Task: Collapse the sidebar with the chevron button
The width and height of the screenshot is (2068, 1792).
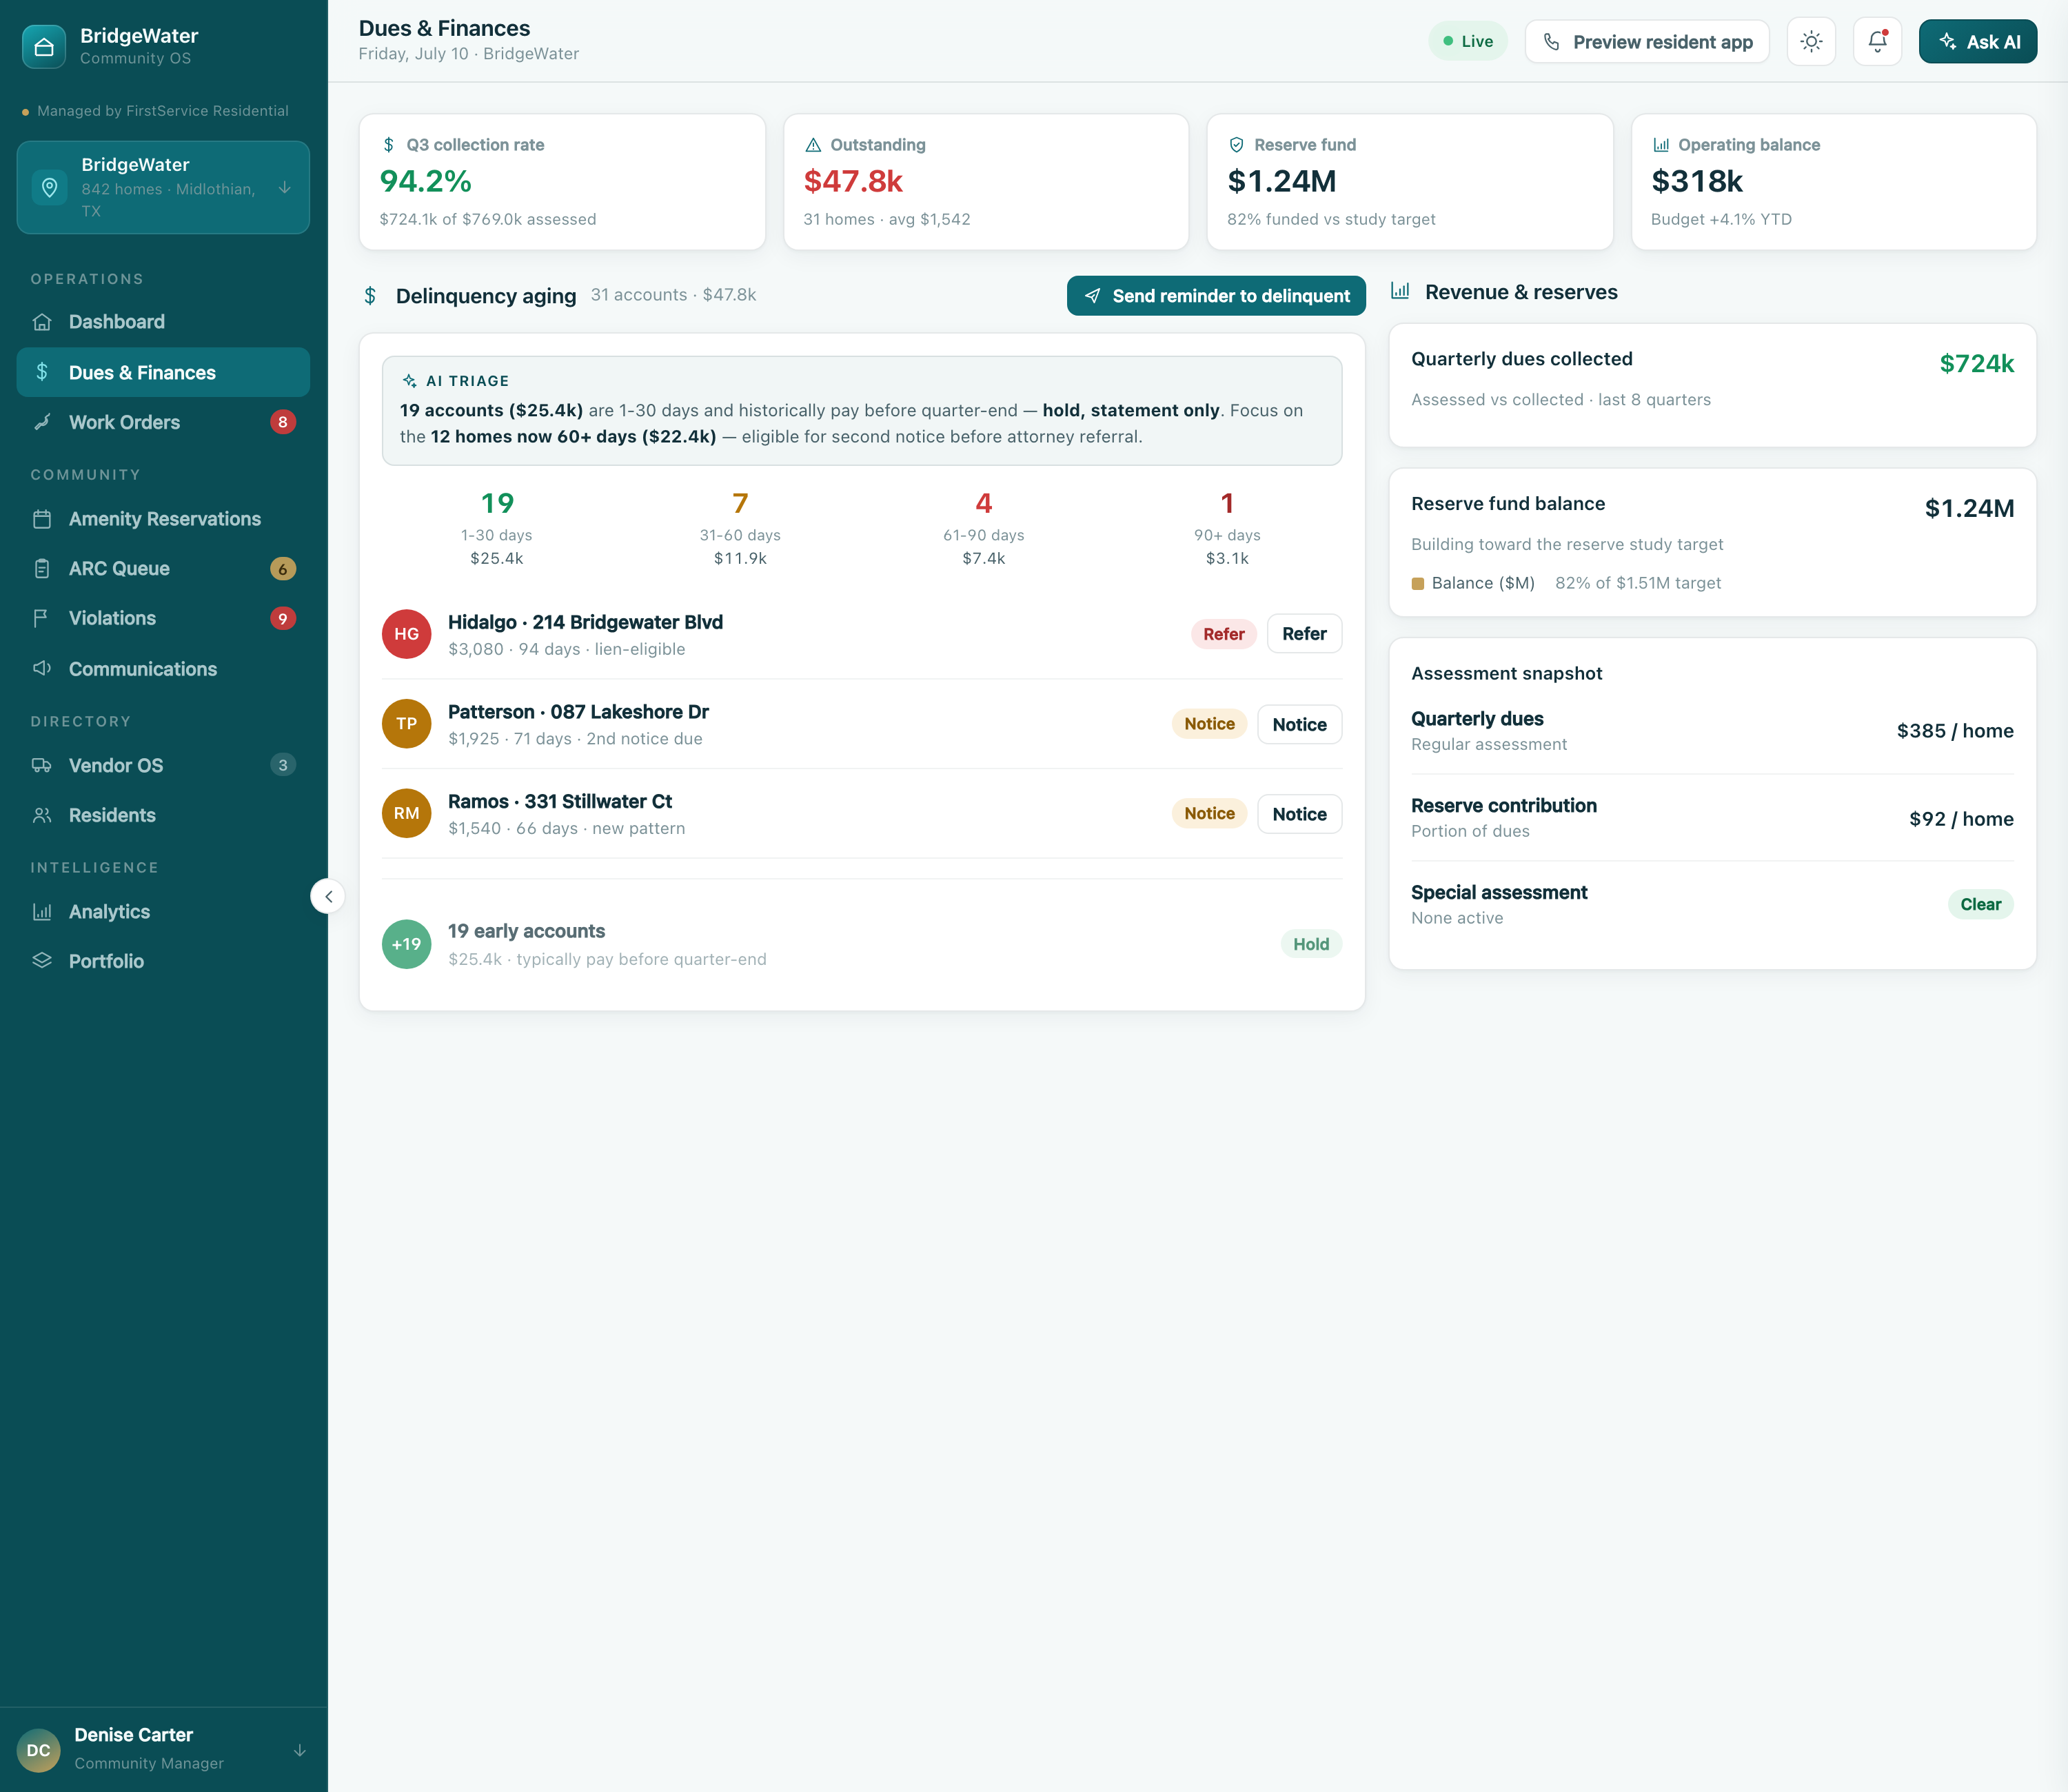Action: click(x=328, y=896)
